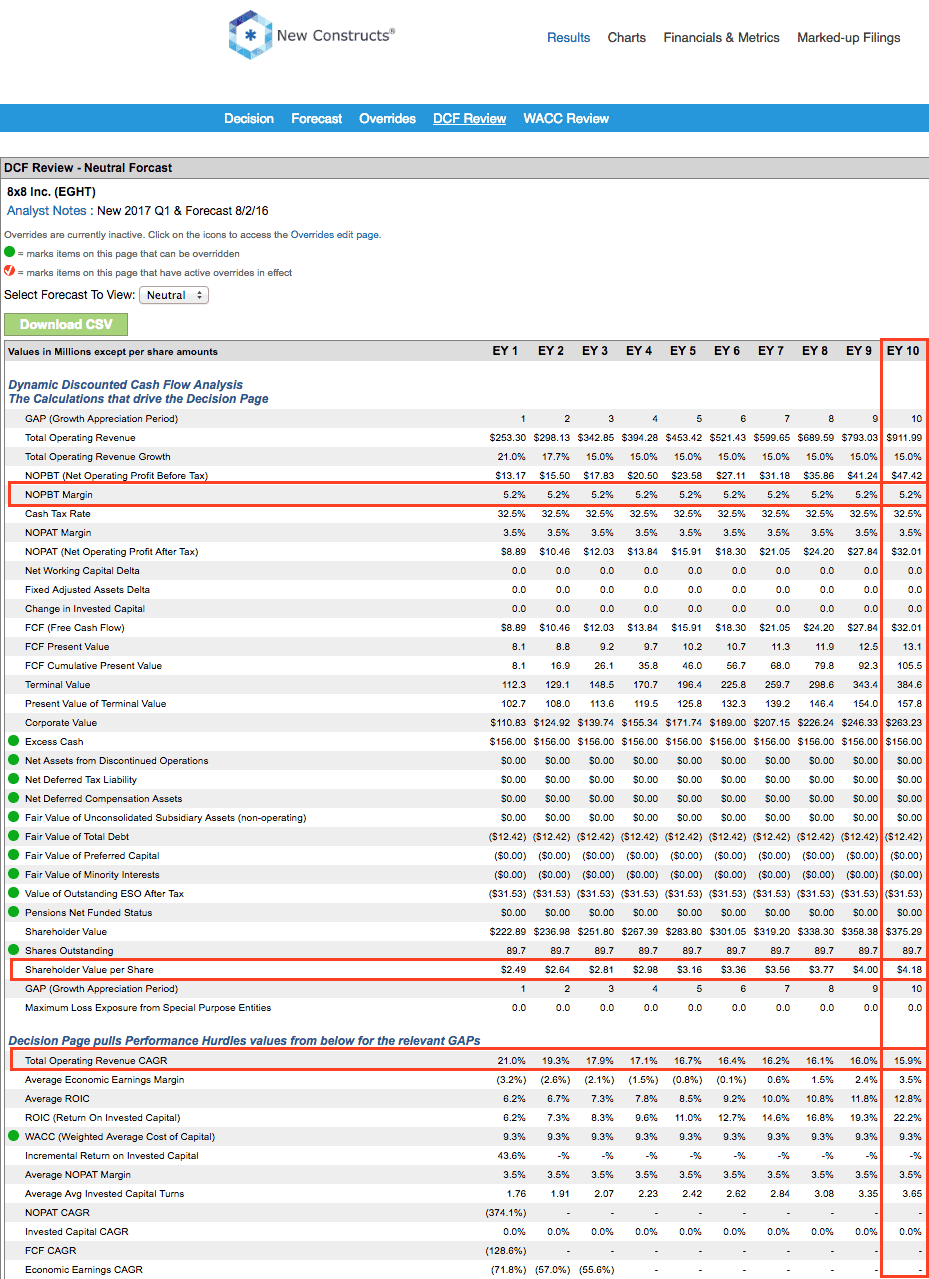Click the EY 10 column header

(903, 351)
